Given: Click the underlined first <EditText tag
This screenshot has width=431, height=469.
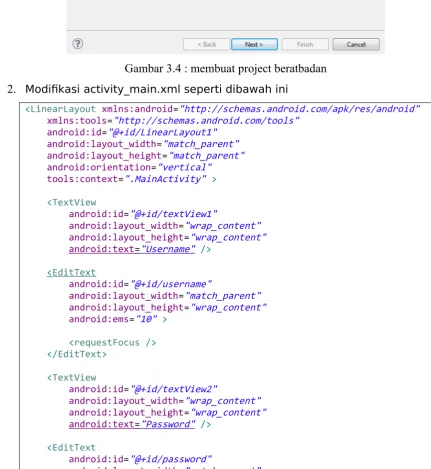Looking at the screenshot, I should (71, 273).
